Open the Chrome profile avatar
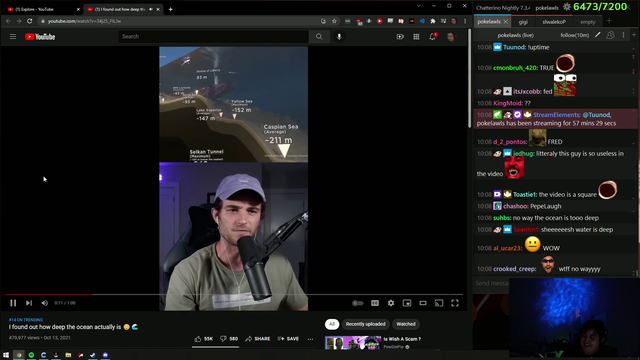The image size is (640, 360). 454,21
